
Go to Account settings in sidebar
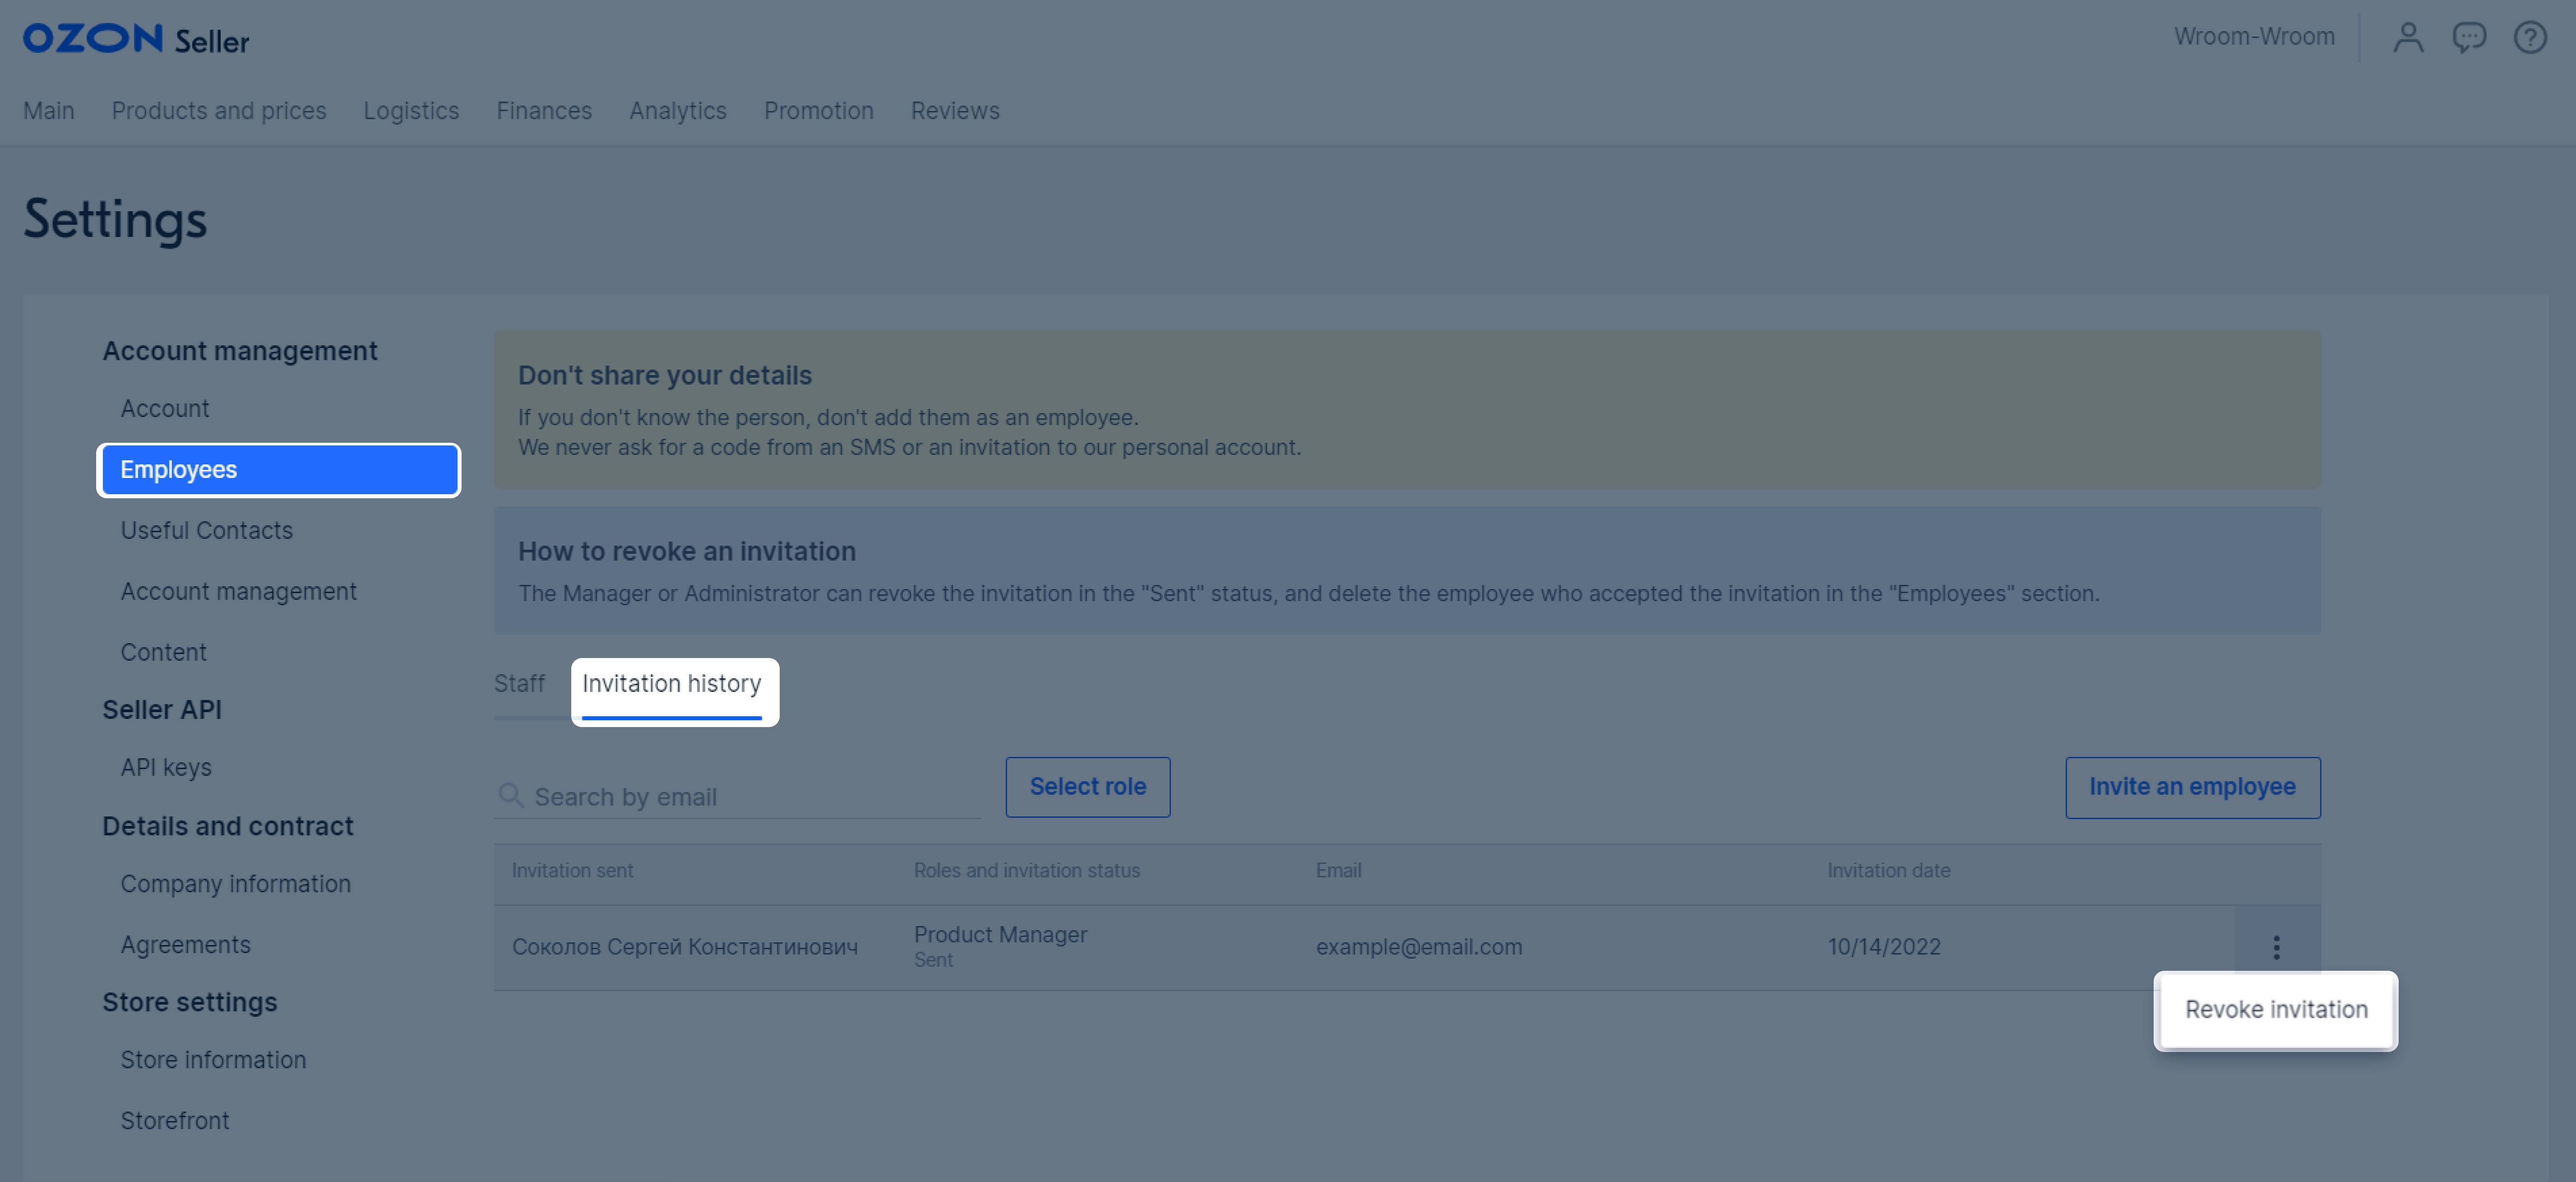165,409
